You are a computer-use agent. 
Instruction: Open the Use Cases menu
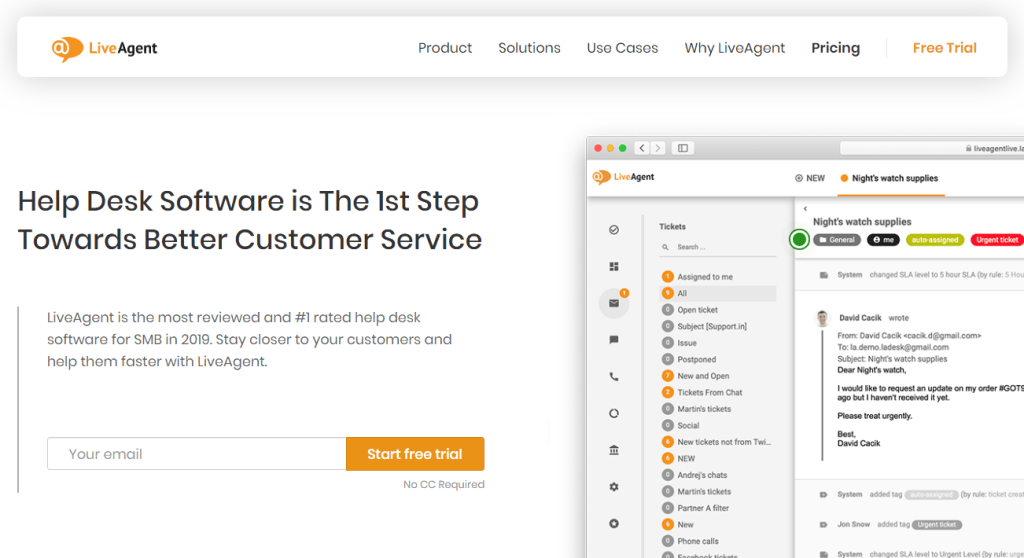click(622, 48)
